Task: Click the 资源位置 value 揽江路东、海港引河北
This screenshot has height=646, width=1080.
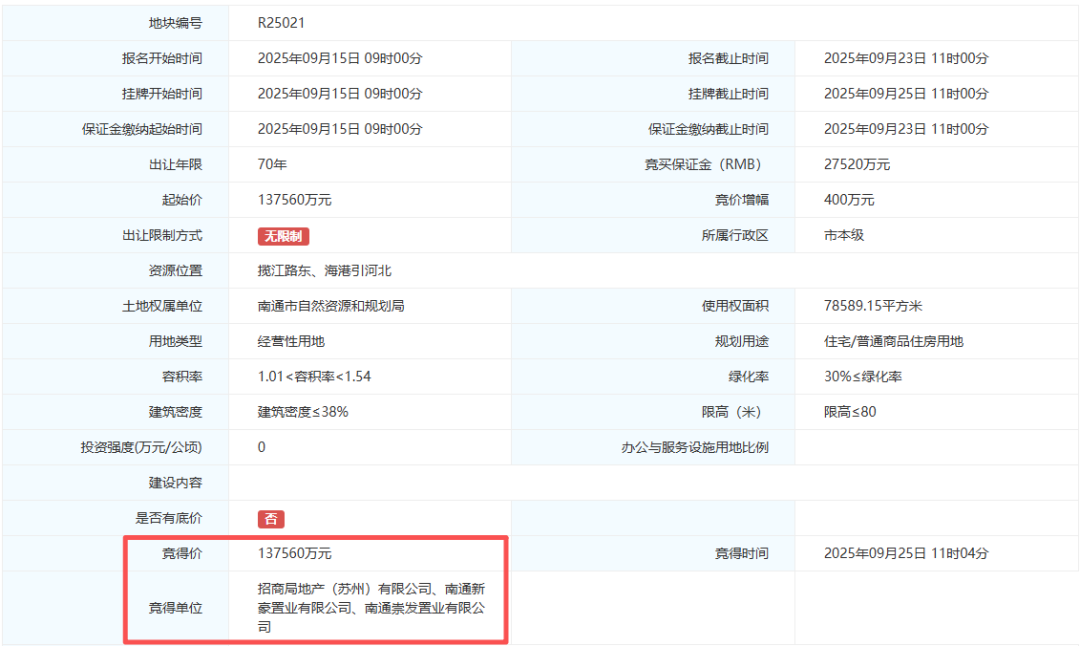Action: (x=324, y=271)
